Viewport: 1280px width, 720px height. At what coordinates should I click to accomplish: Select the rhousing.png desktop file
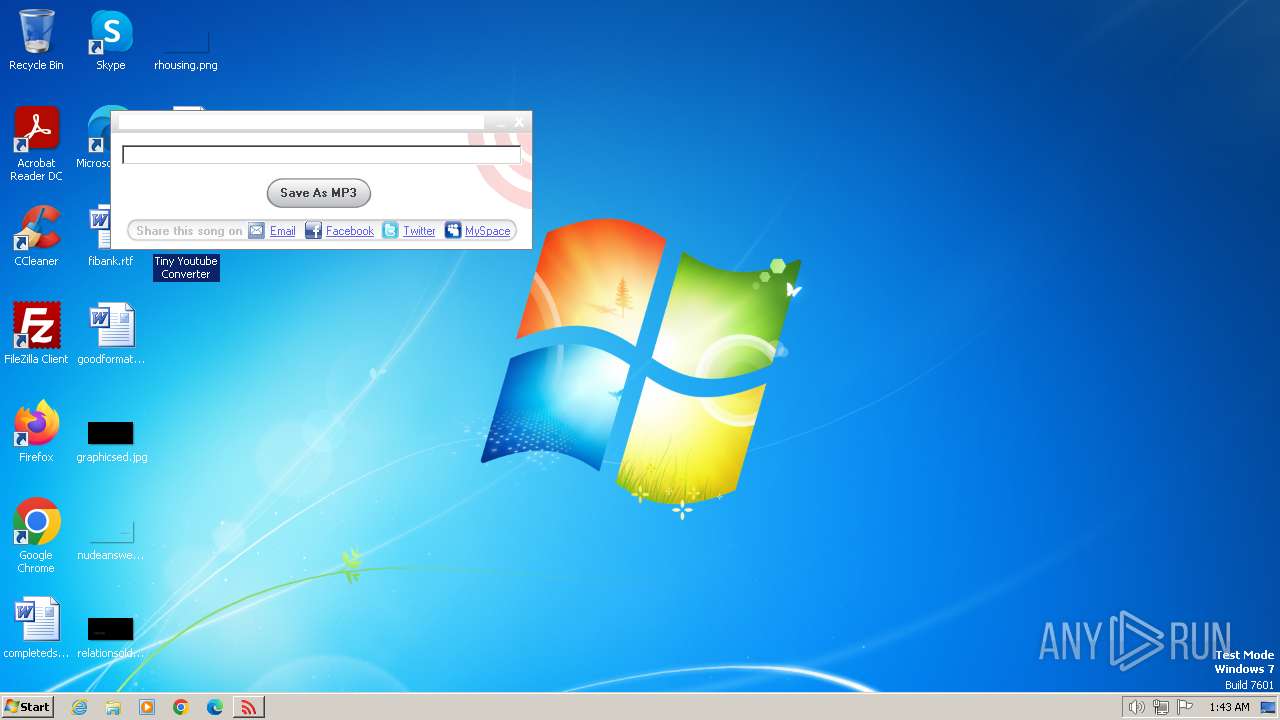[x=186, y=50]
